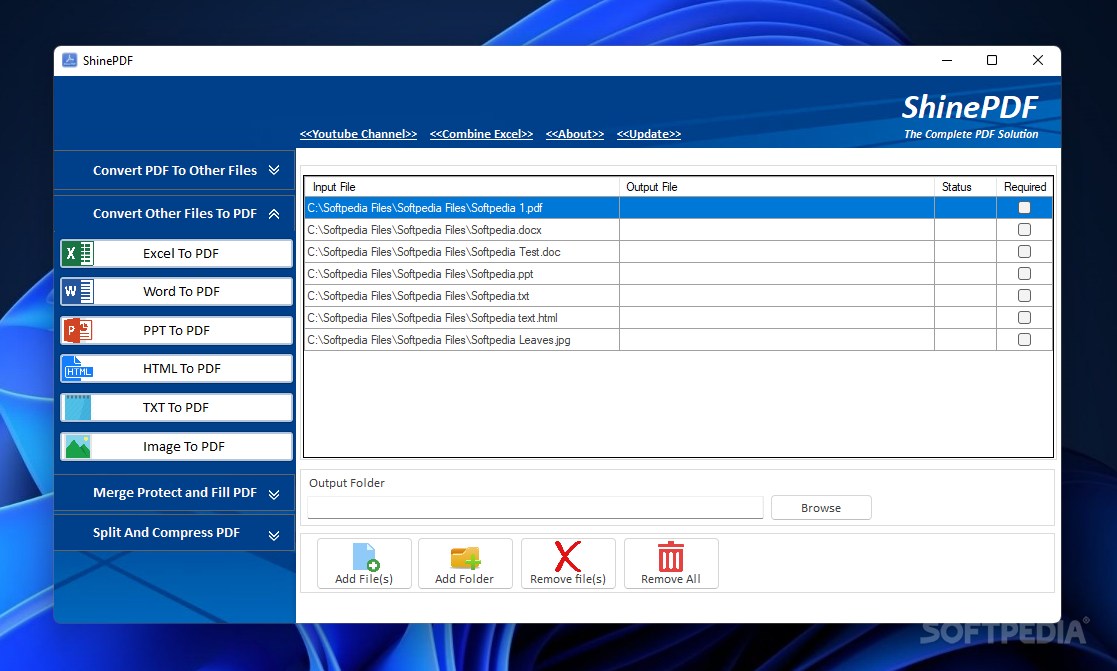
Task: Select the Softpedia.docx row
Action: [678, 230]
